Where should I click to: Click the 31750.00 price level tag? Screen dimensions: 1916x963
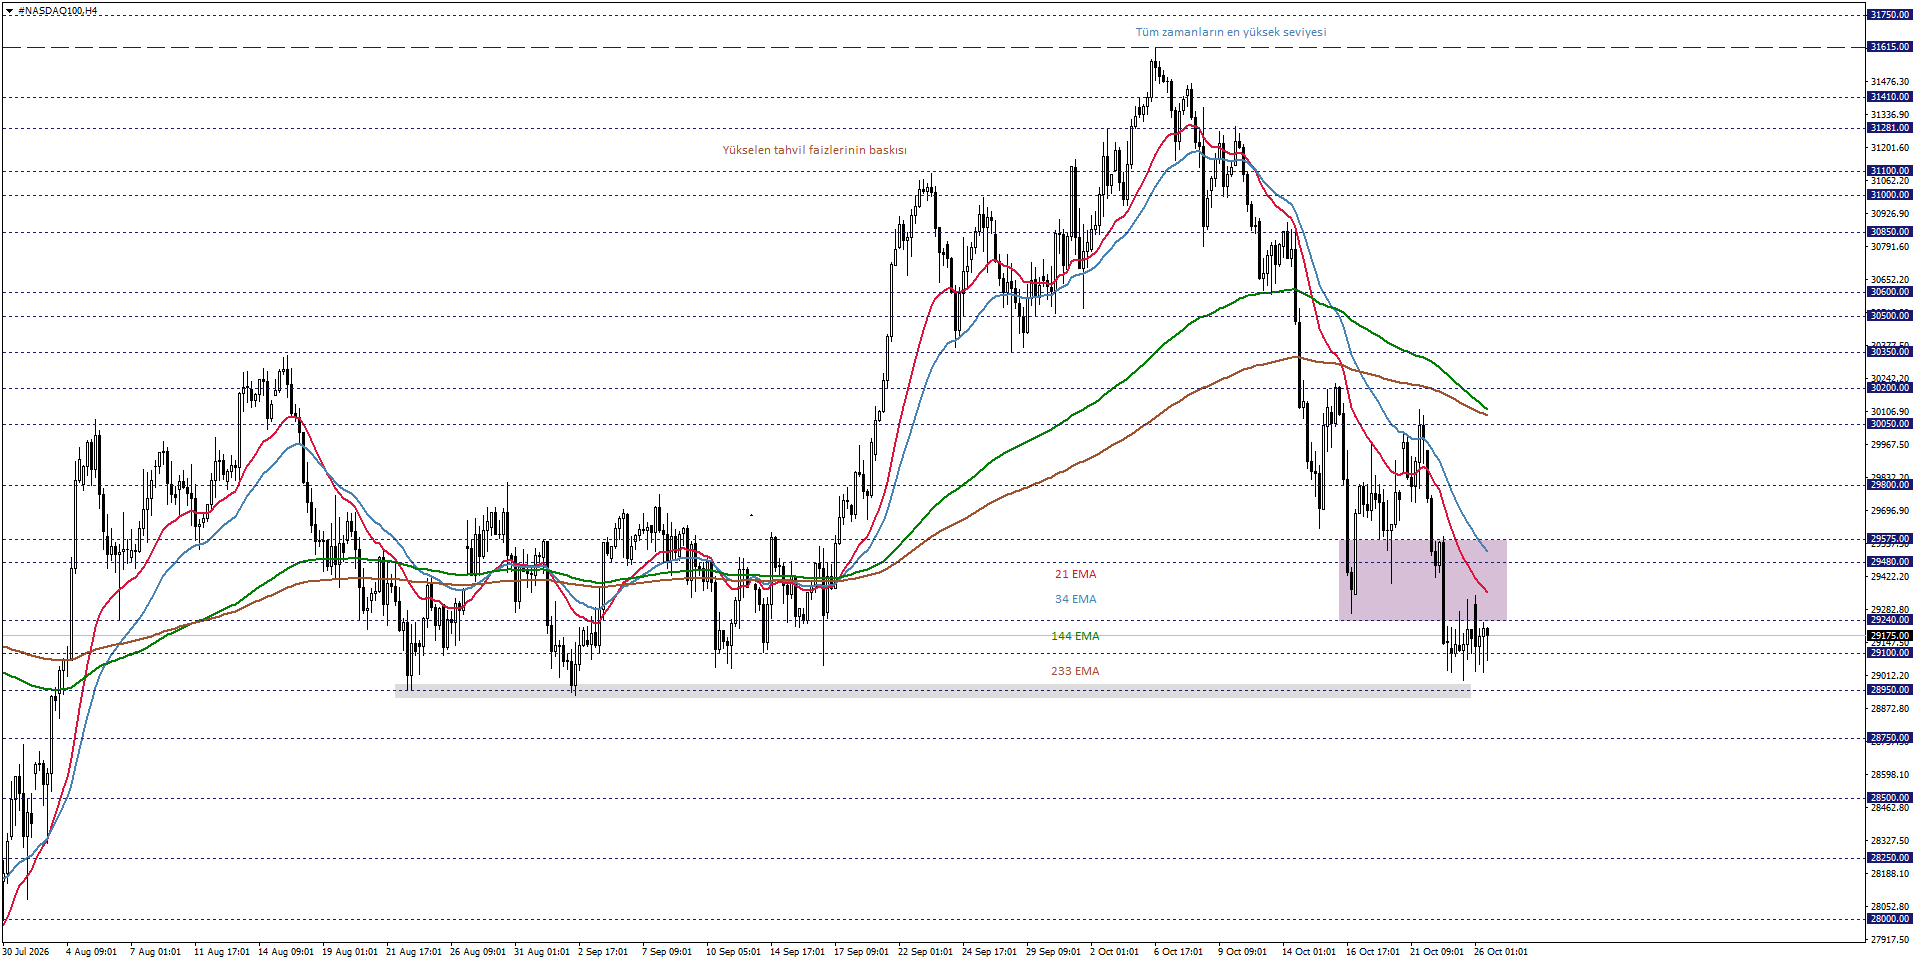point(1890,15)
